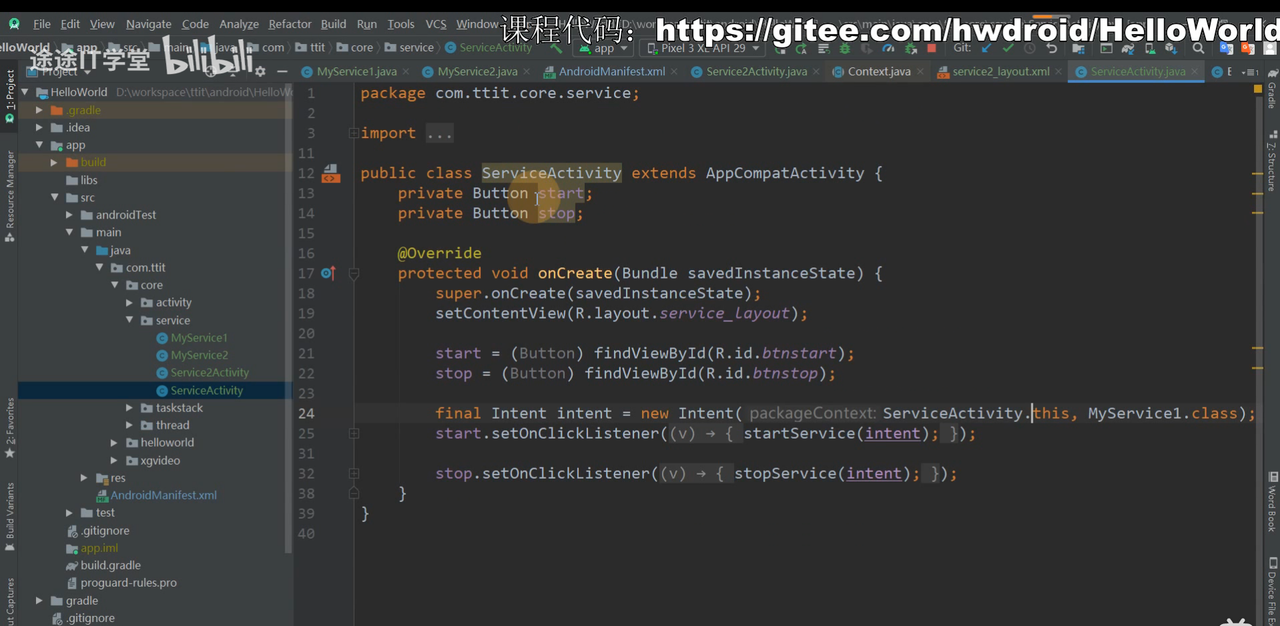Hide Project panel with minimize icon

point(283,71)
